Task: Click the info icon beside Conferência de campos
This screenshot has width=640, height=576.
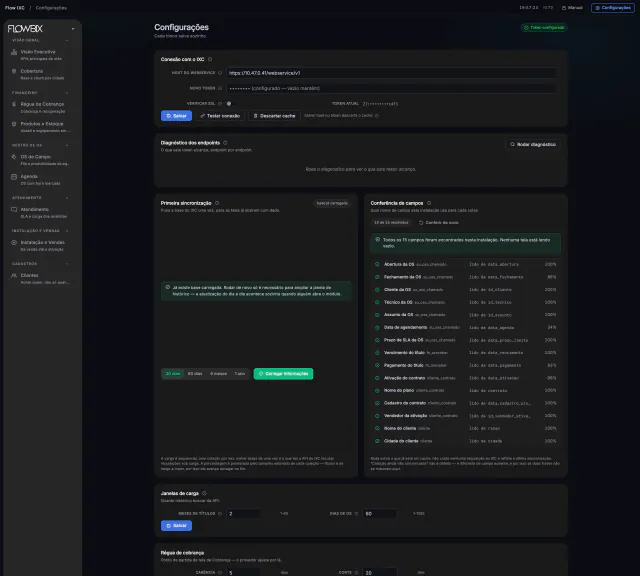Action: pos(429,203)
